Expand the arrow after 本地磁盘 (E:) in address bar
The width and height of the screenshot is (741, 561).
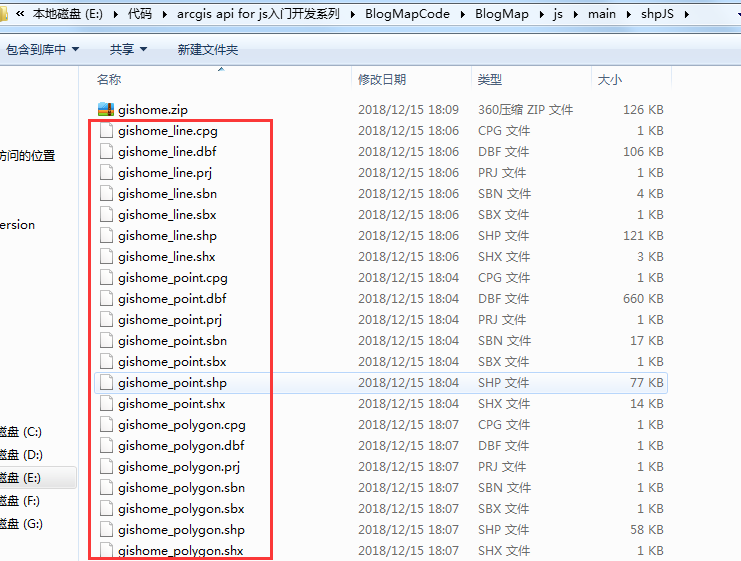click(x=116, y=14)
